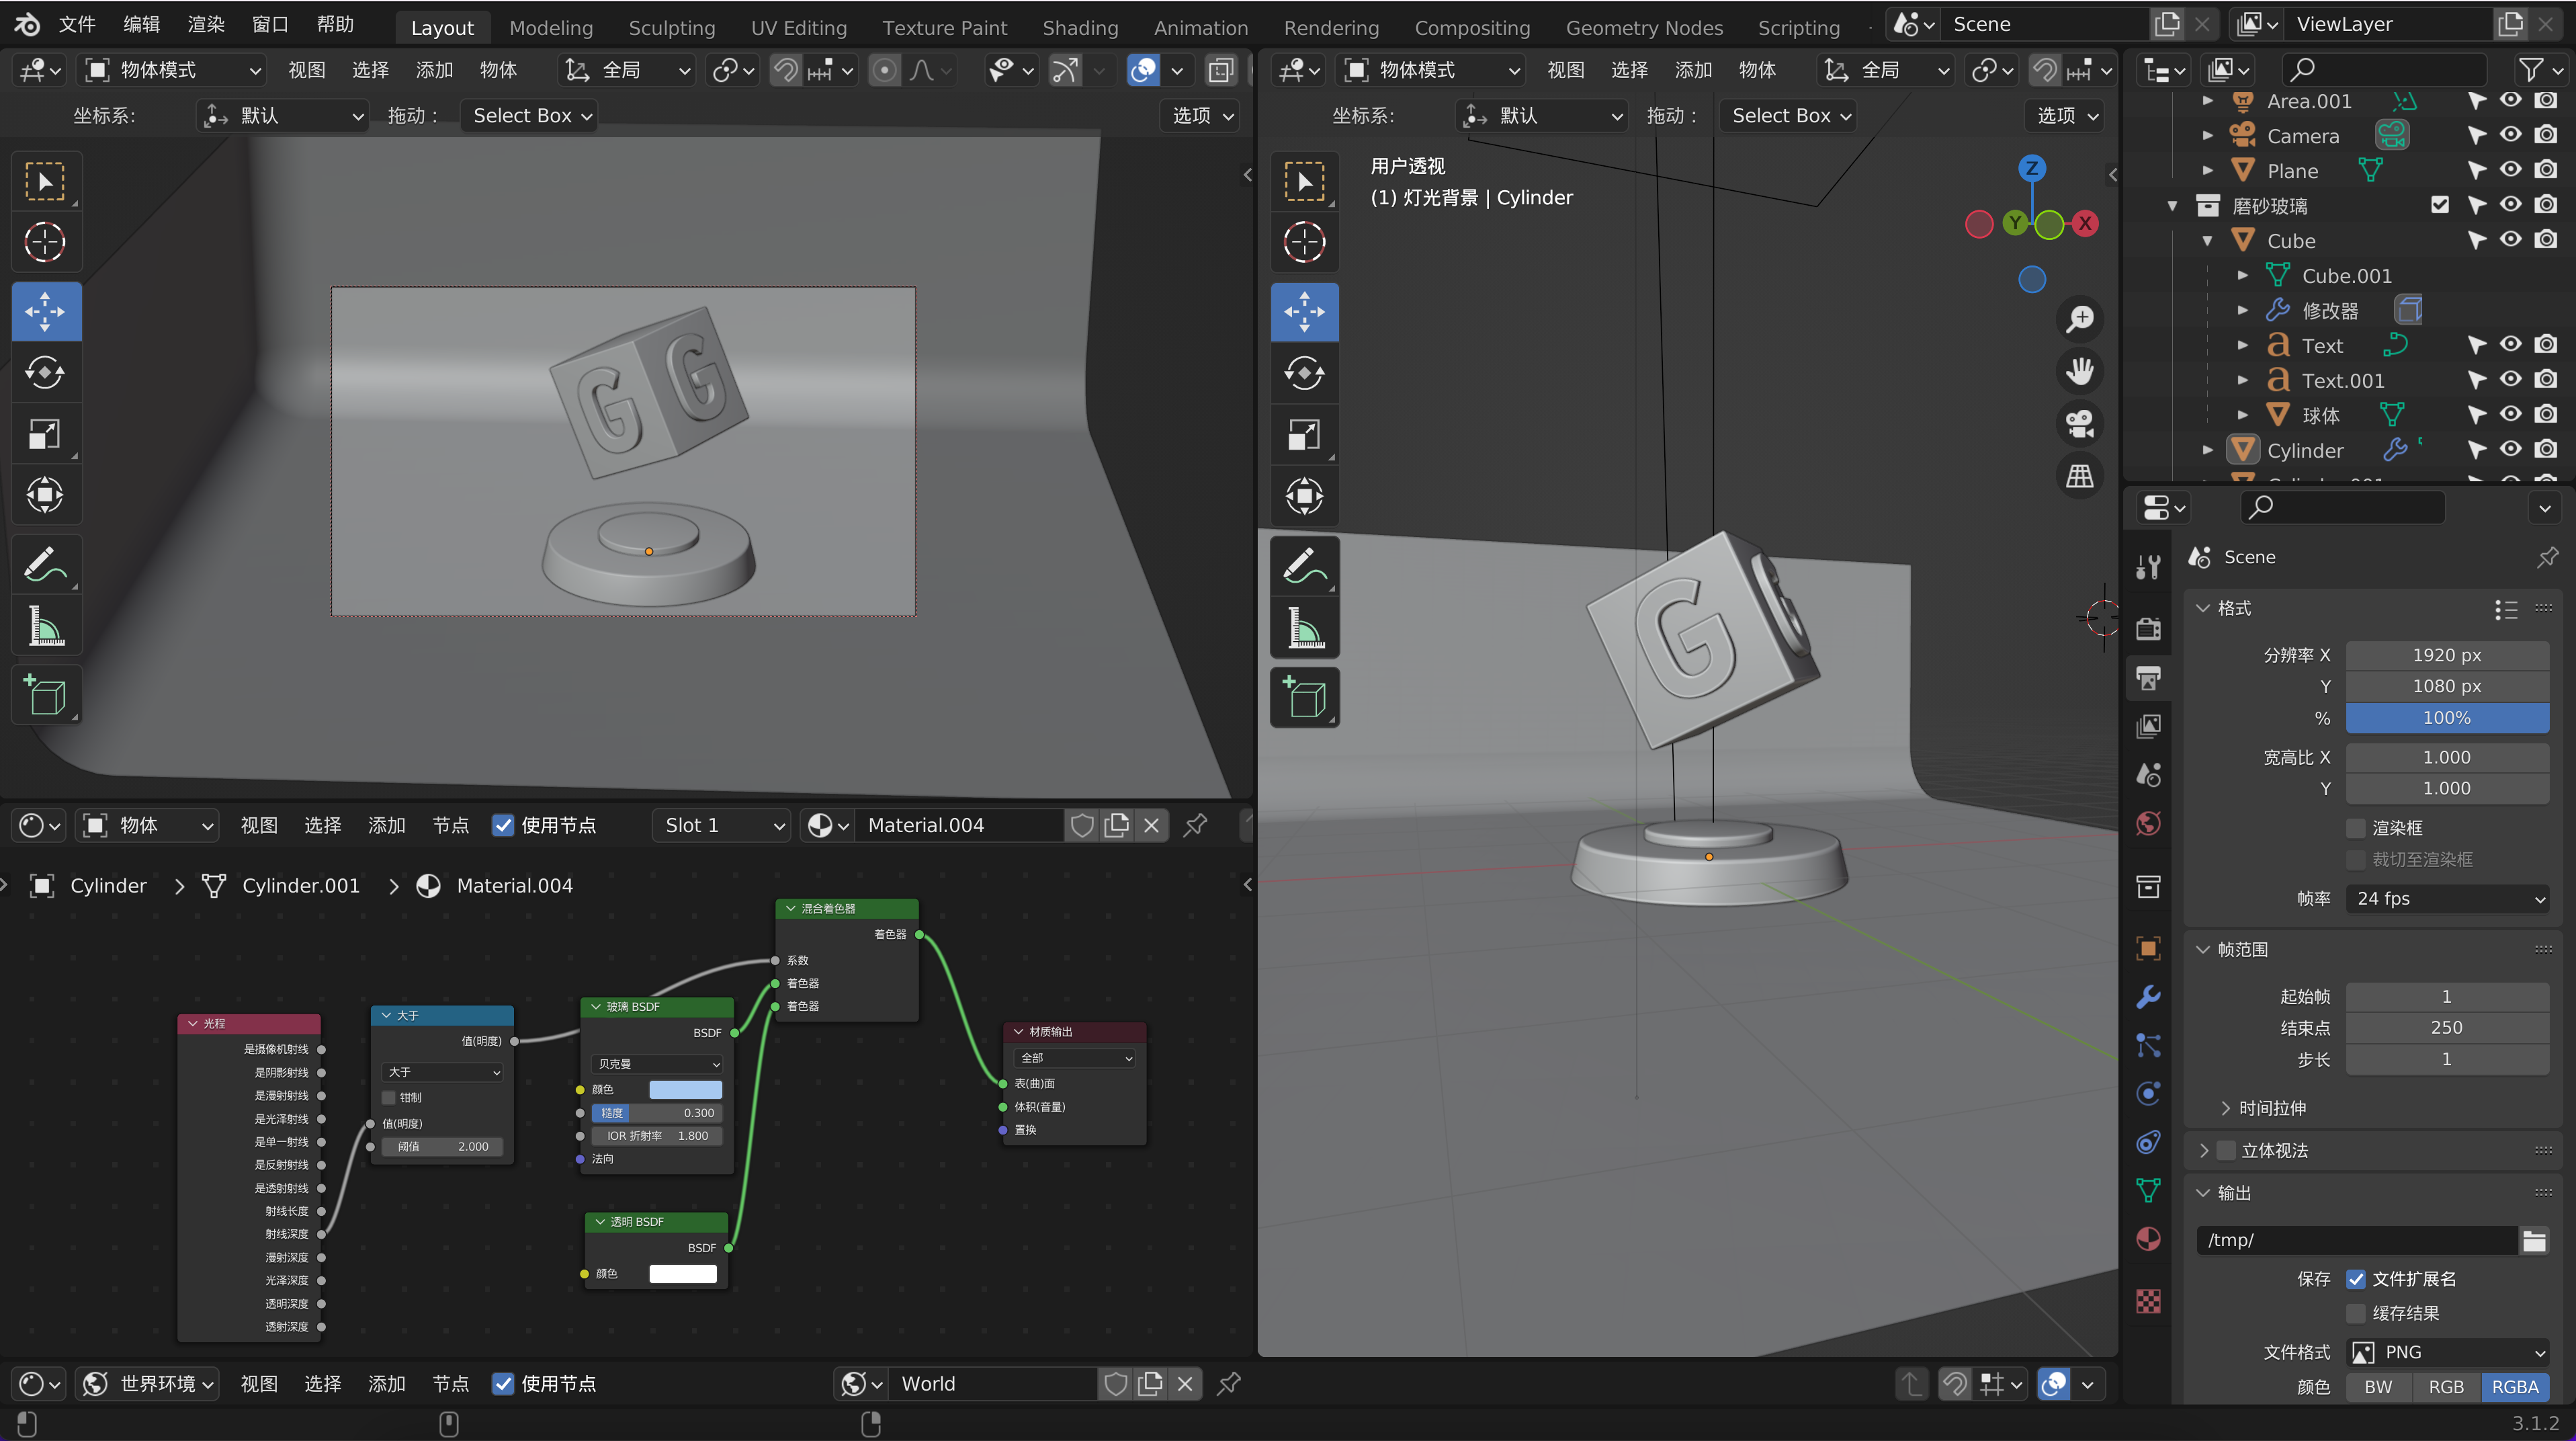
Task: Open the 文件 (File) menu
Action: [77, 24]
